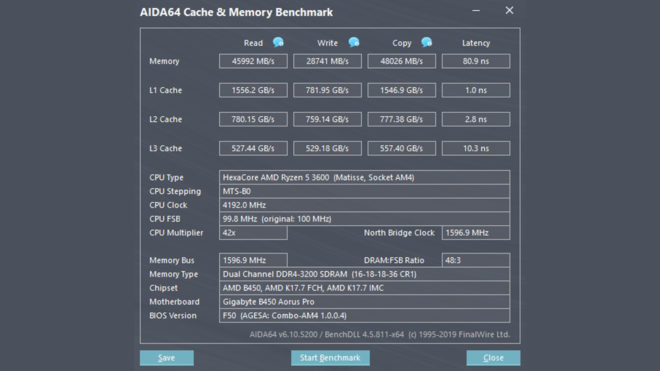660x371 pixels.
Task: Click the Copy column header text
Action: click(x=402, y=43)
